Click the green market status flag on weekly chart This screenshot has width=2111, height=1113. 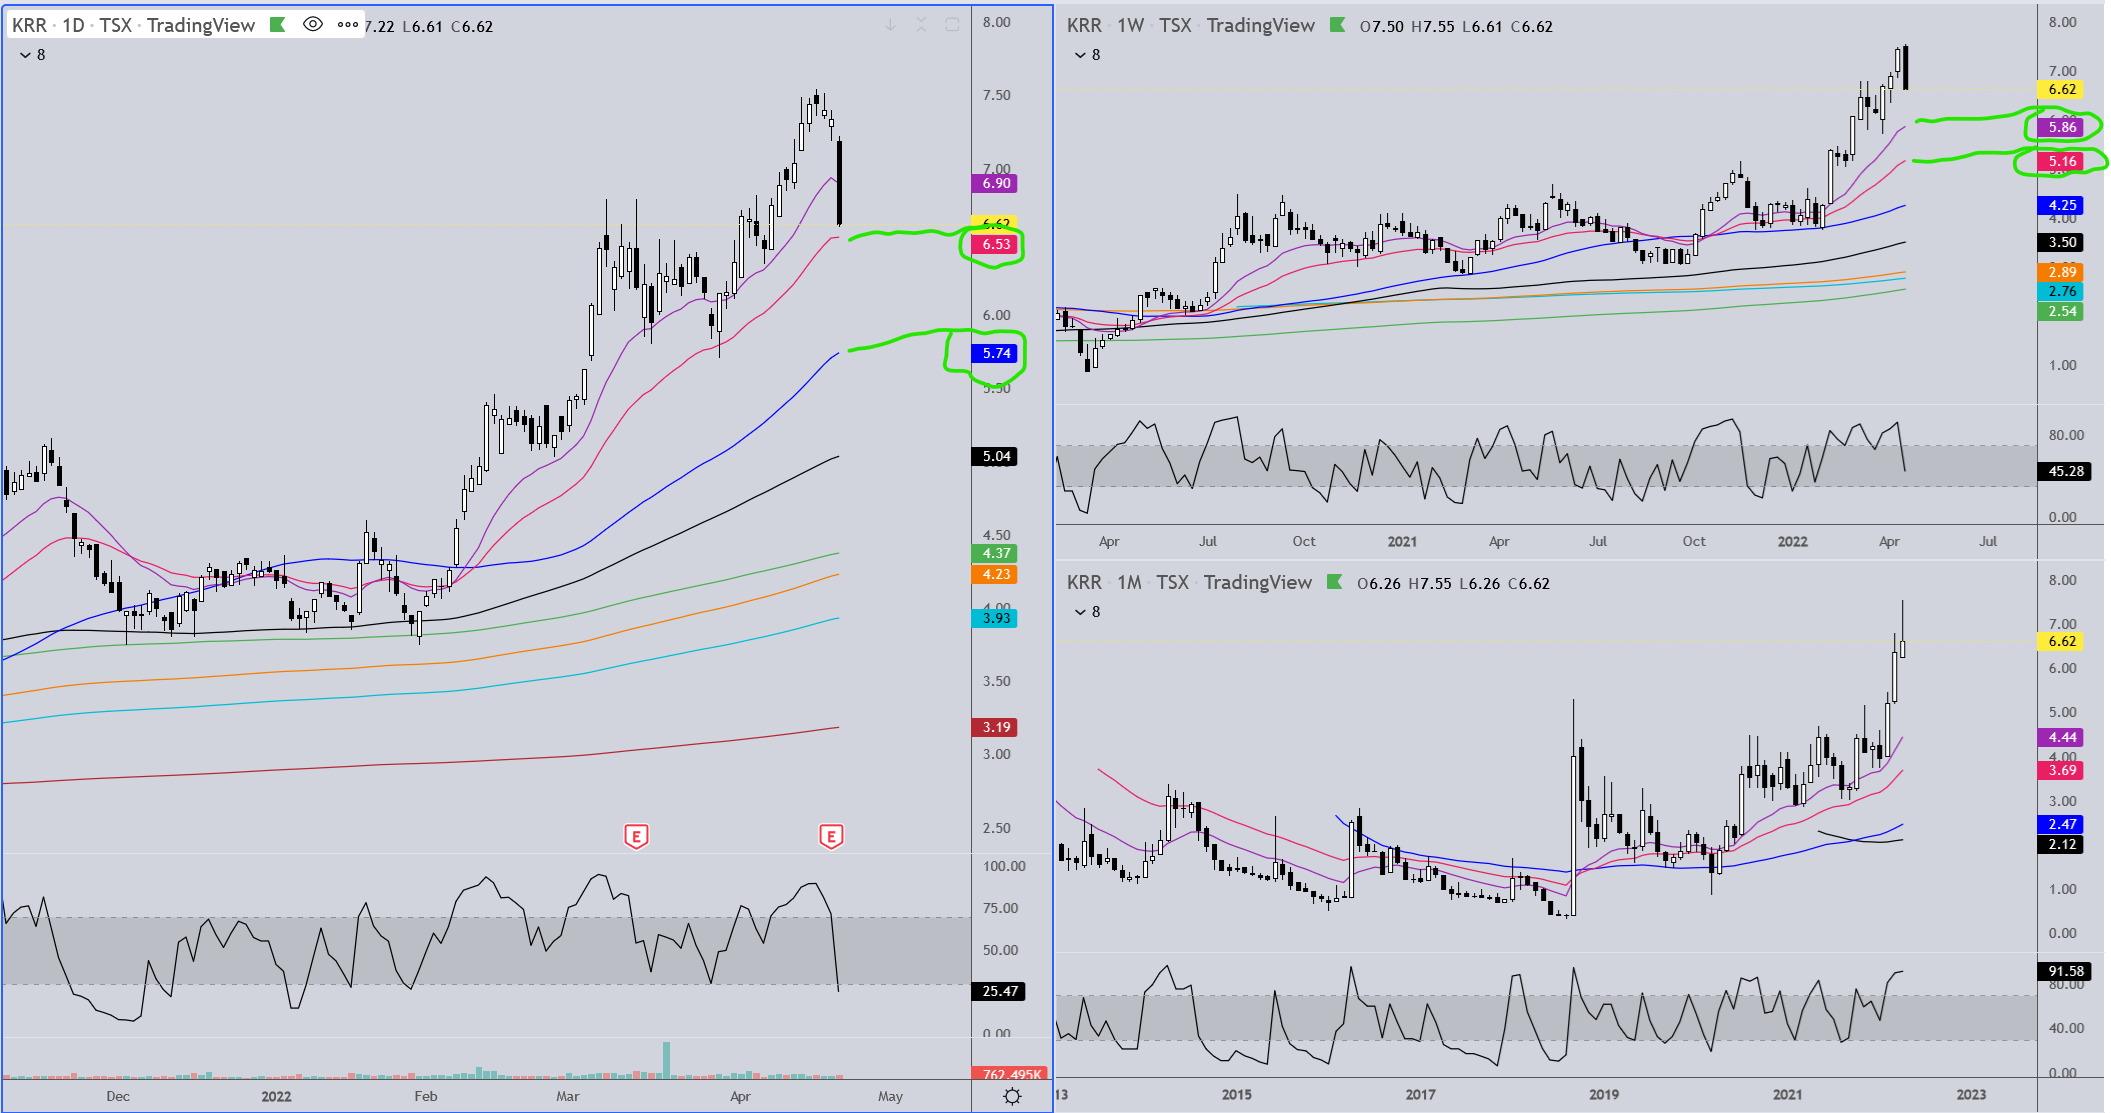pos(1337,25)
